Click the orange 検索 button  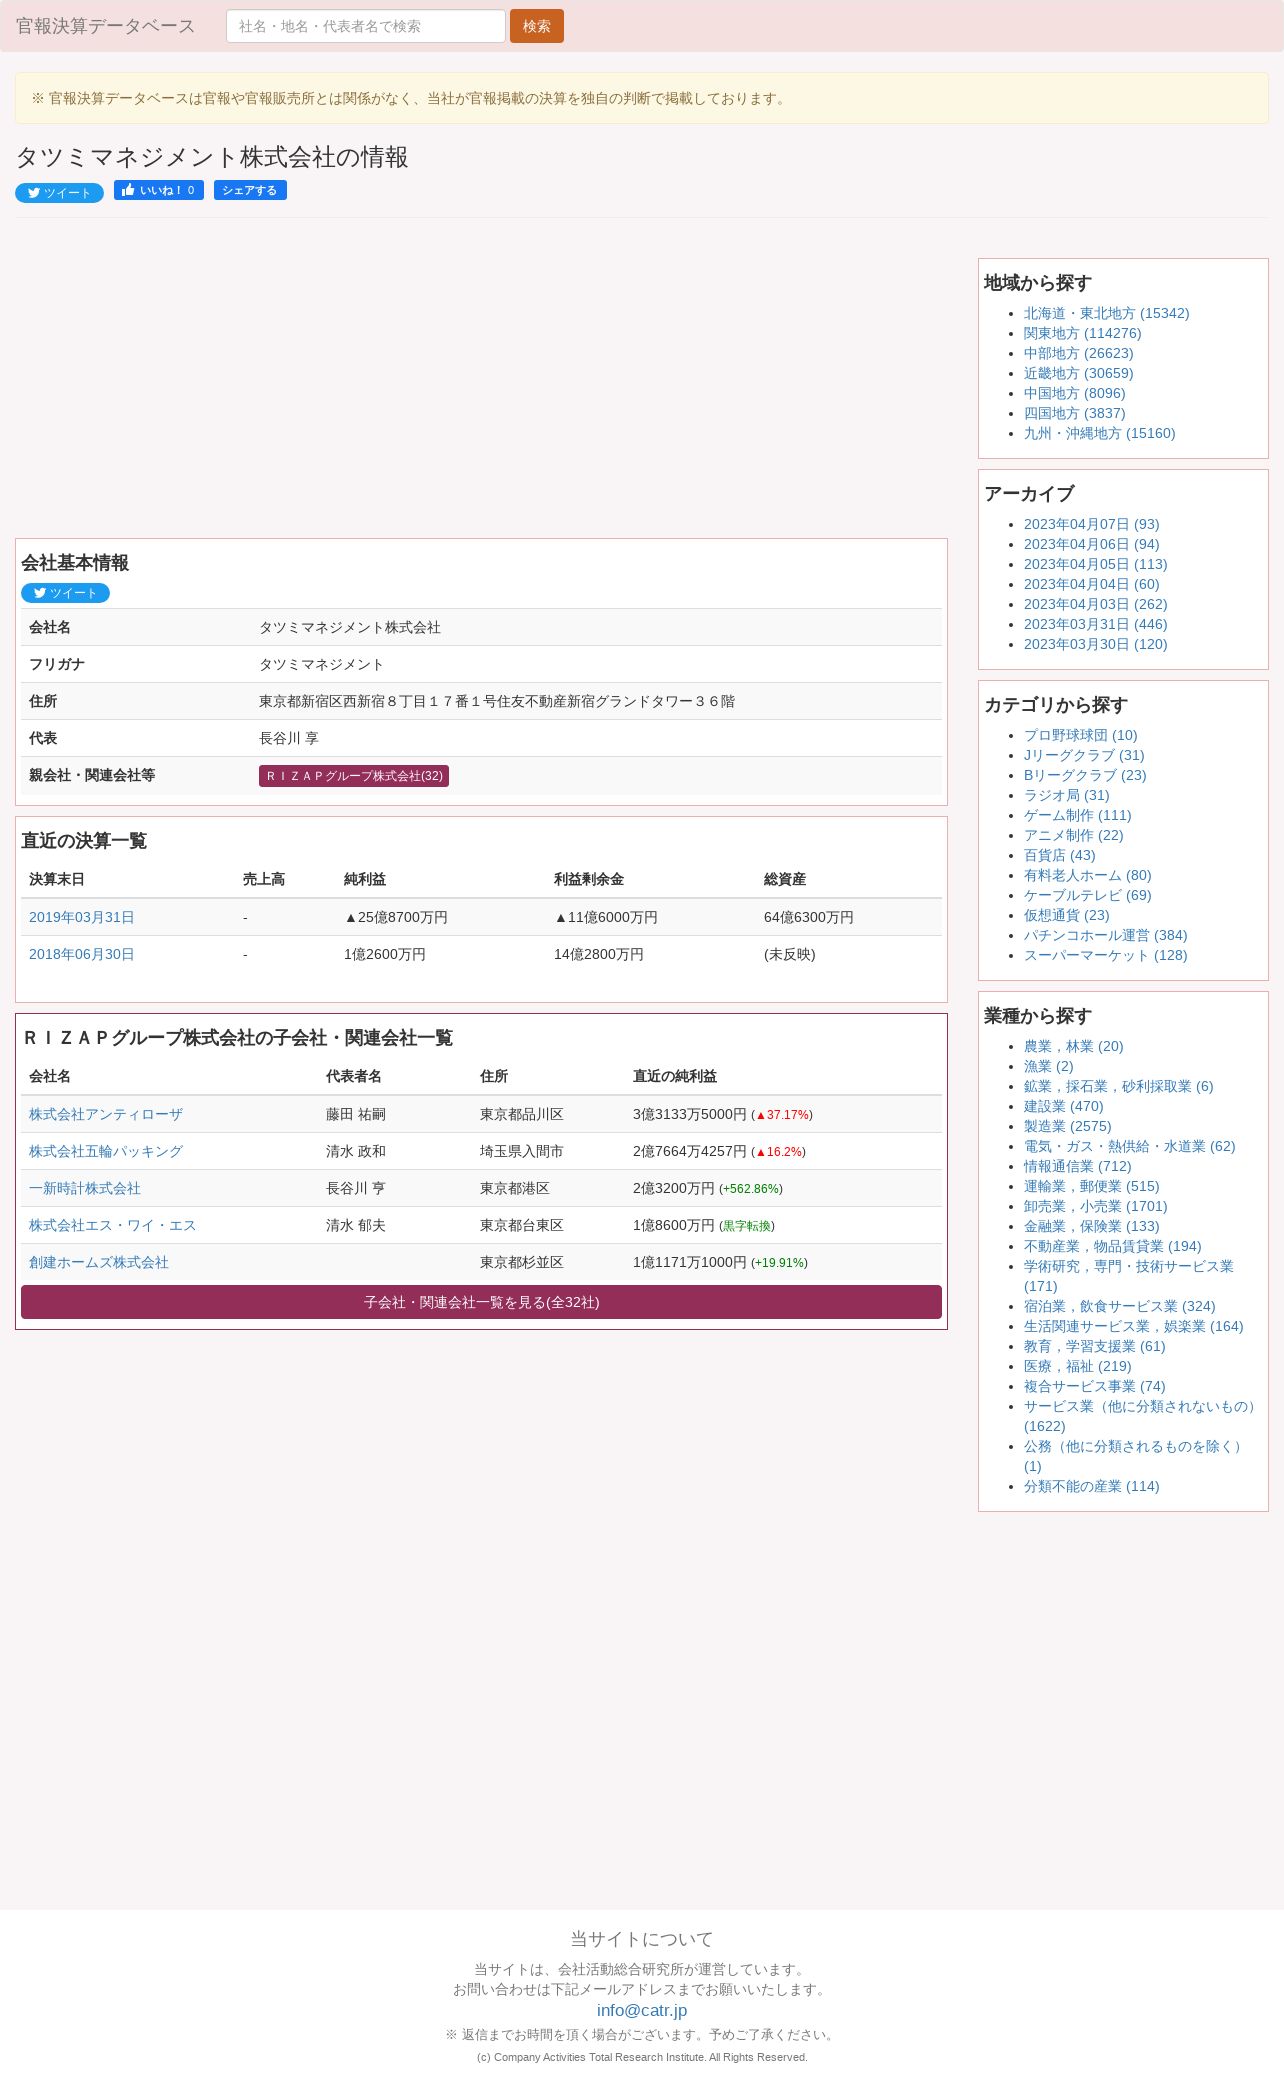537,26
